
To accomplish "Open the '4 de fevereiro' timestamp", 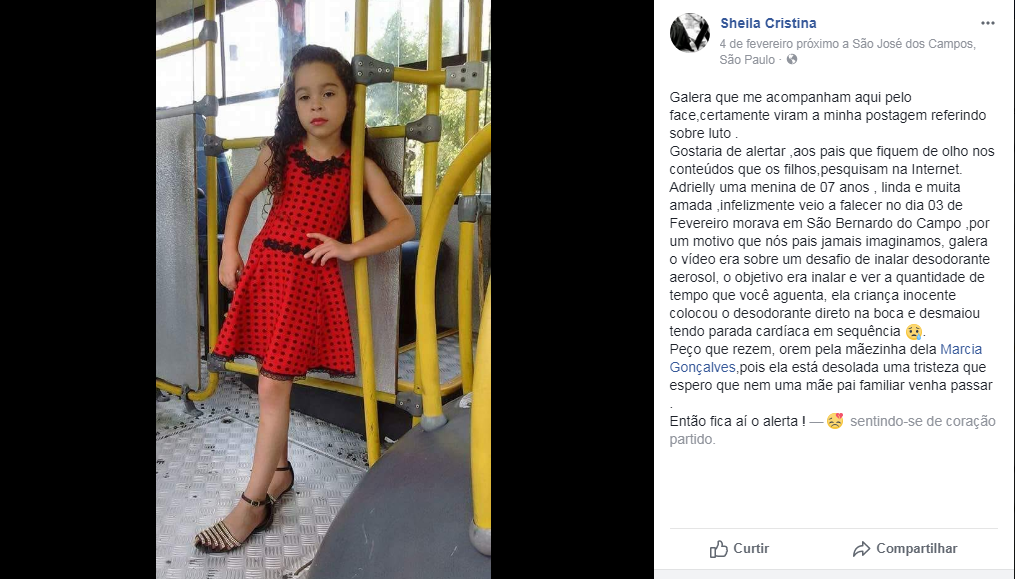I will 756,44.
